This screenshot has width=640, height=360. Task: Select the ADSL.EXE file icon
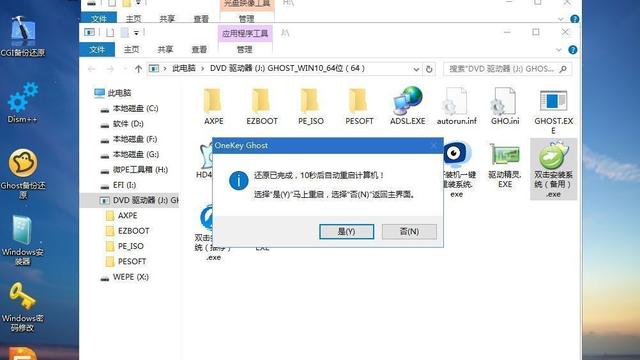[407, 106]
